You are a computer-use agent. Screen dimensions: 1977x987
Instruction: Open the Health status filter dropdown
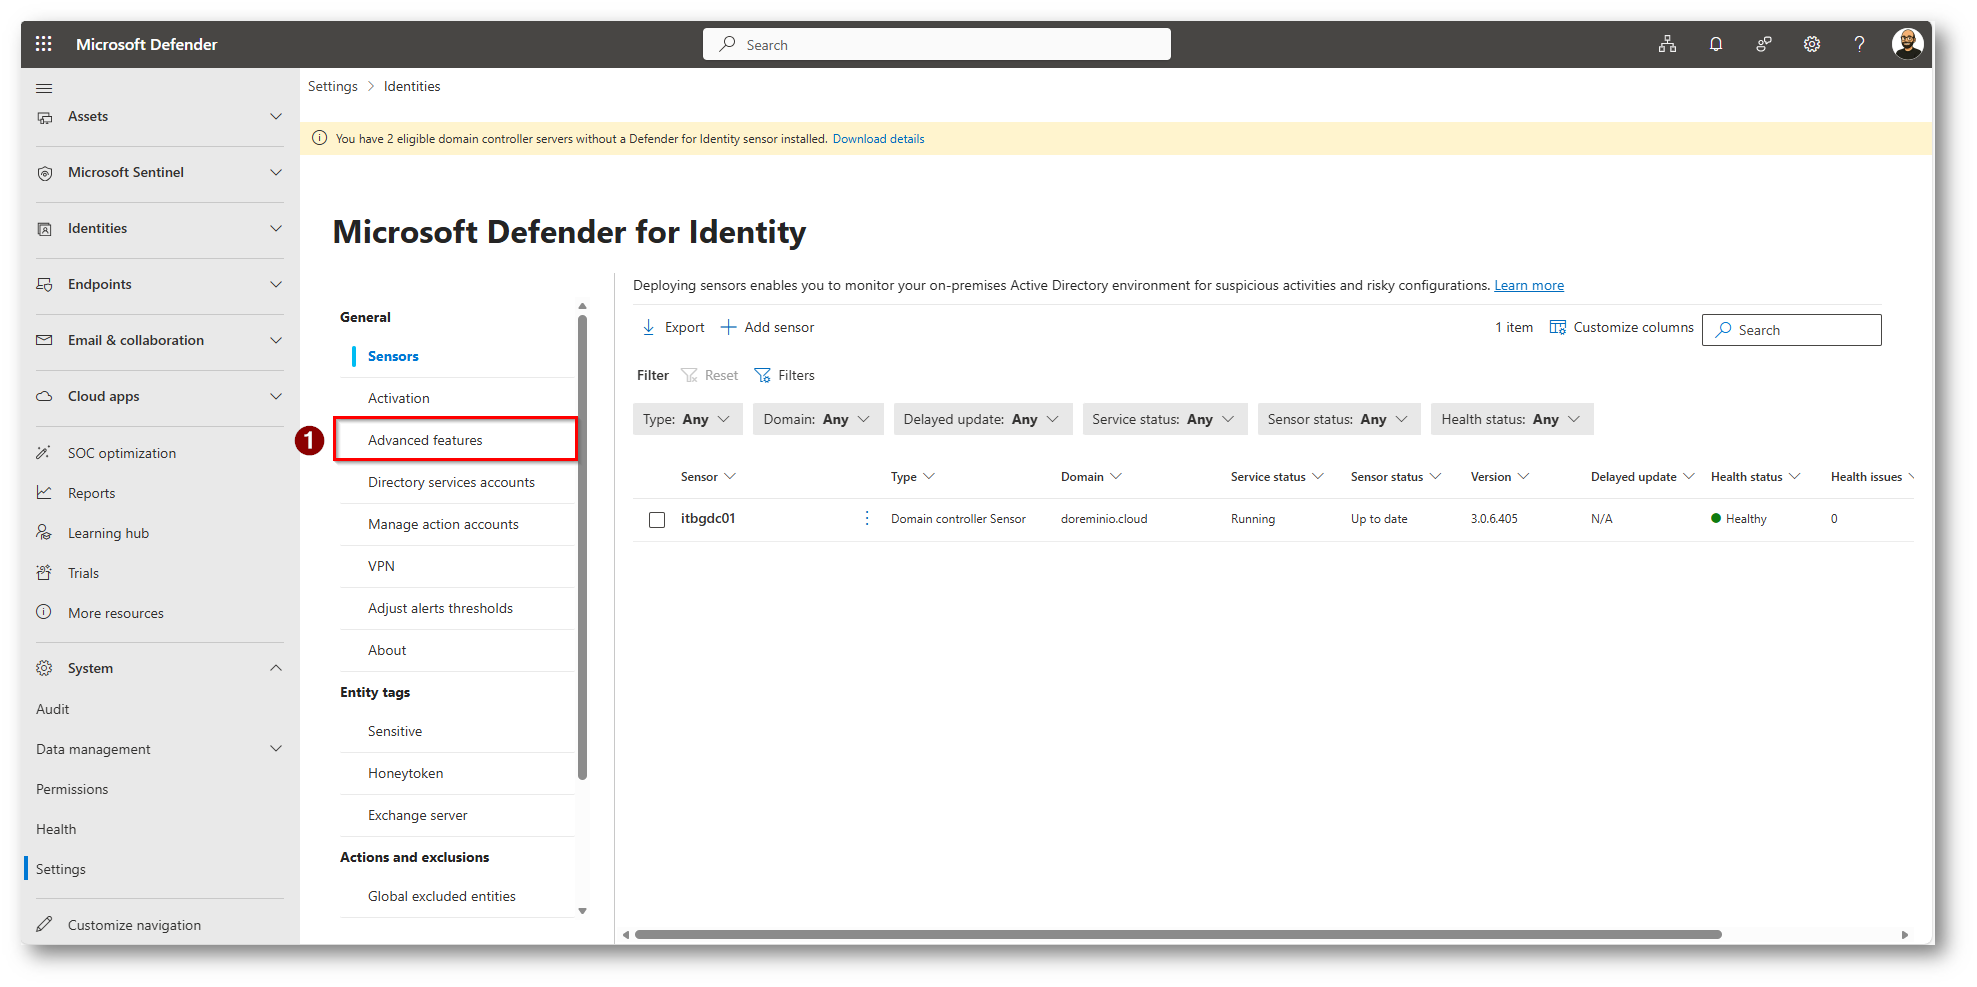1510,419
